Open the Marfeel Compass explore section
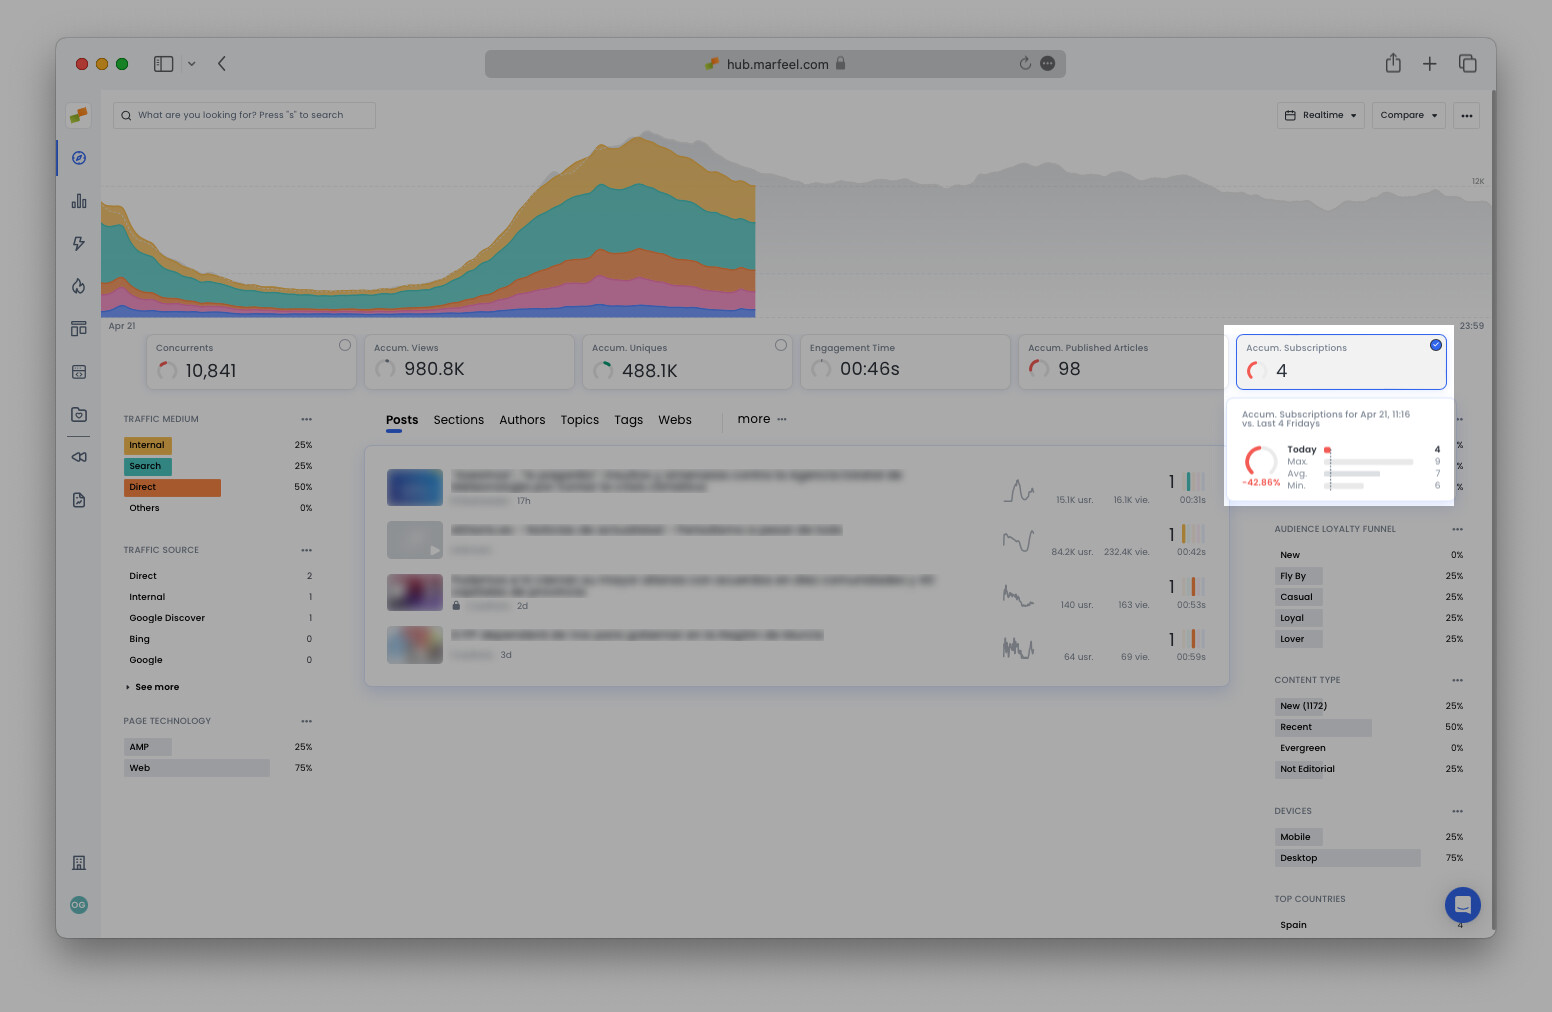This screenshot has height=1012, width=1552. pyautogui.click(x=78, y=157)
